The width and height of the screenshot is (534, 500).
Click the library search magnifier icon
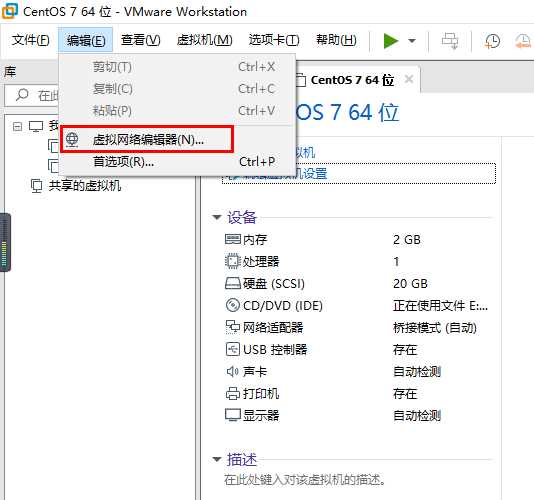tap(22, 95)
